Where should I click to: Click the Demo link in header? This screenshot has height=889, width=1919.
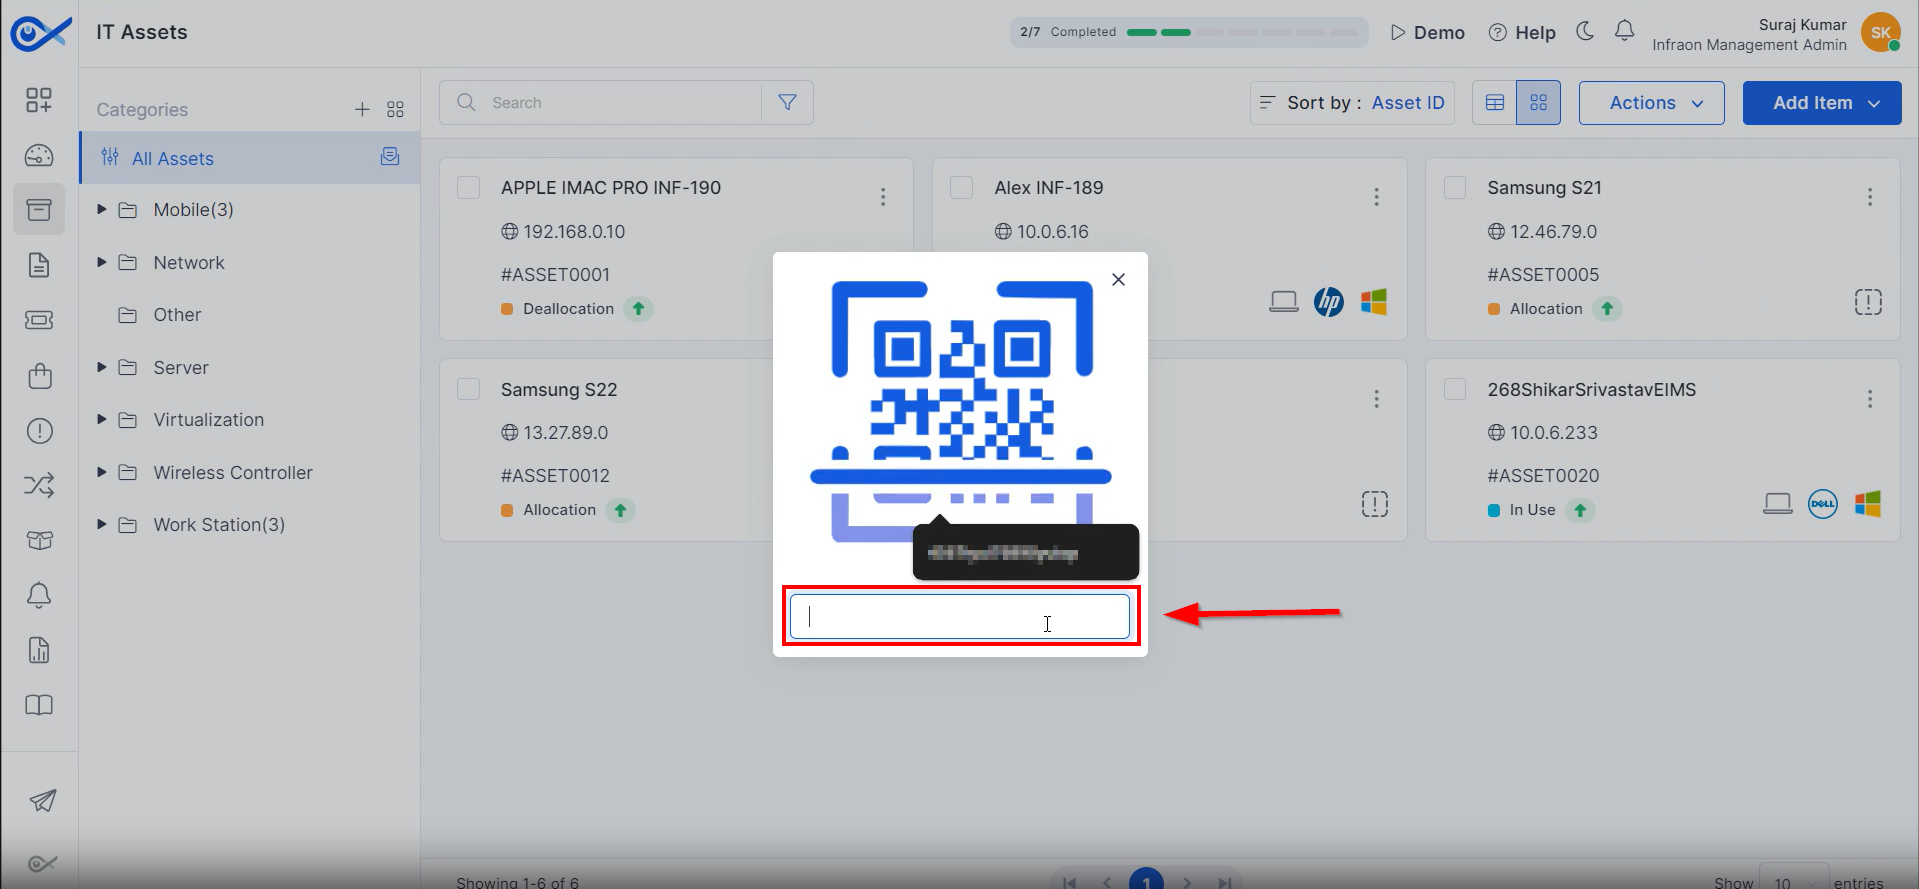[1428, 32]
